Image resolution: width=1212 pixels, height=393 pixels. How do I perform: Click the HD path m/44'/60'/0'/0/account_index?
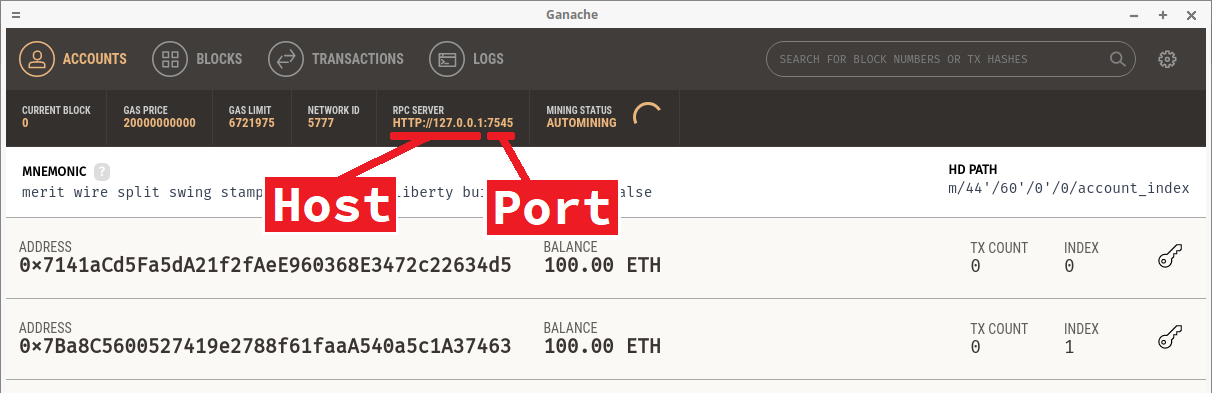(x=1068, y=188)
